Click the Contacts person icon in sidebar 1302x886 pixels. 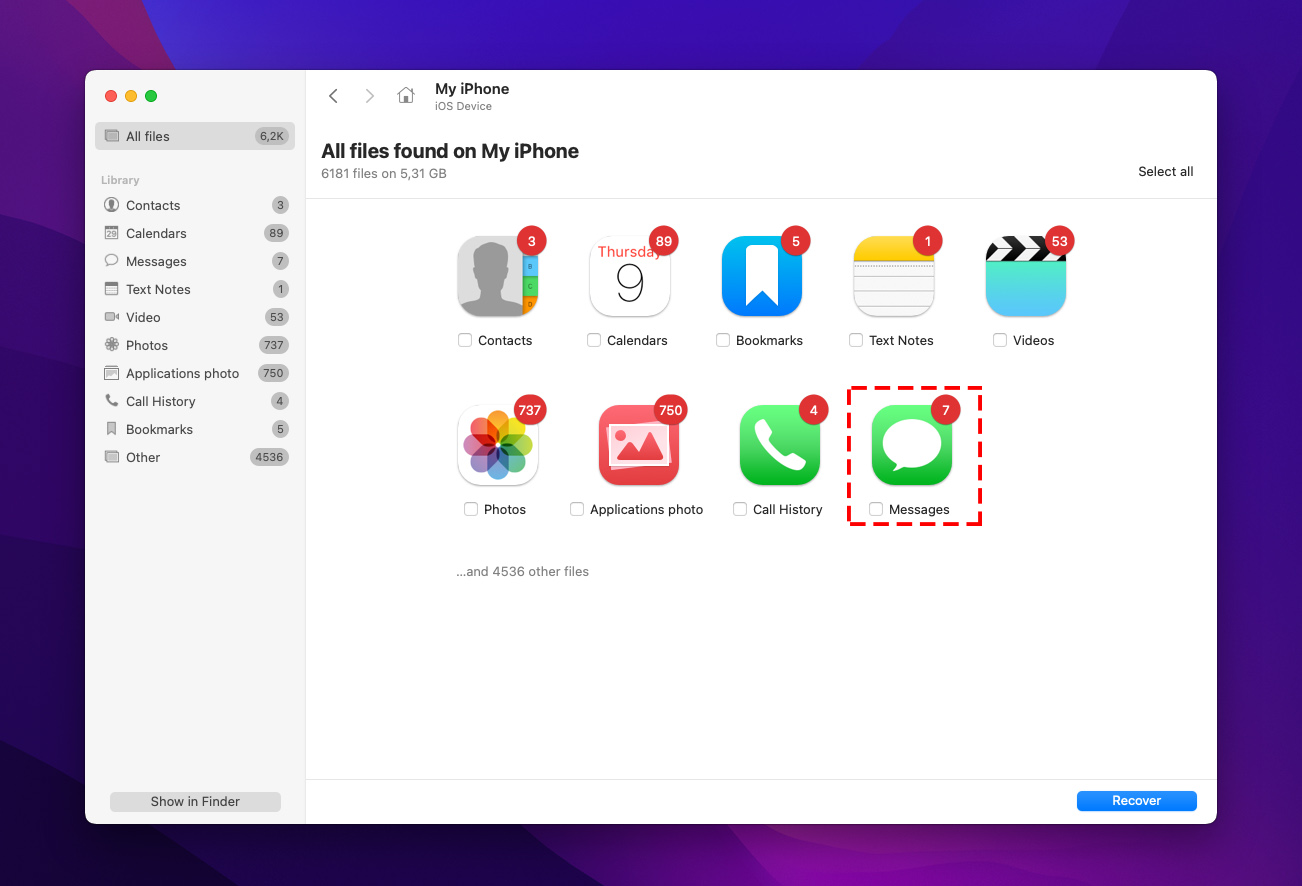click(x=111, y=205)
